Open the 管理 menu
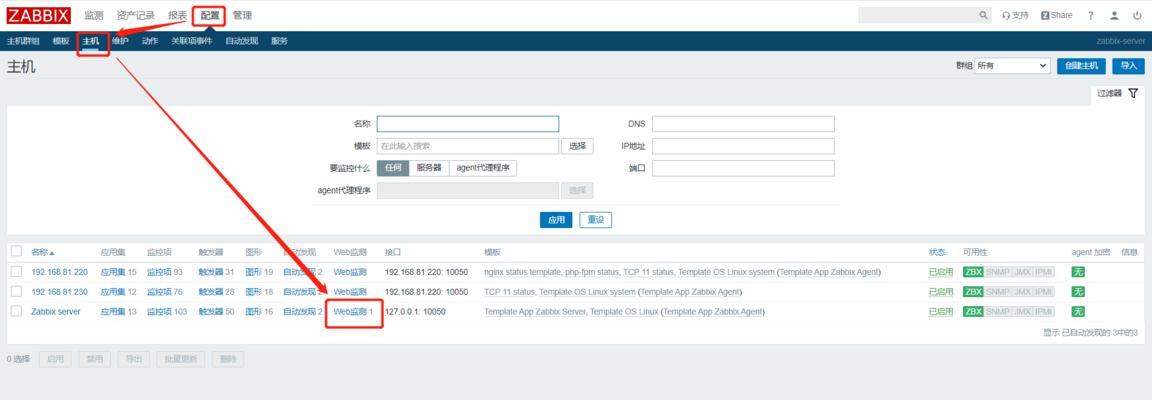This screenshot has width=1152, height=400. click(242, 15)
